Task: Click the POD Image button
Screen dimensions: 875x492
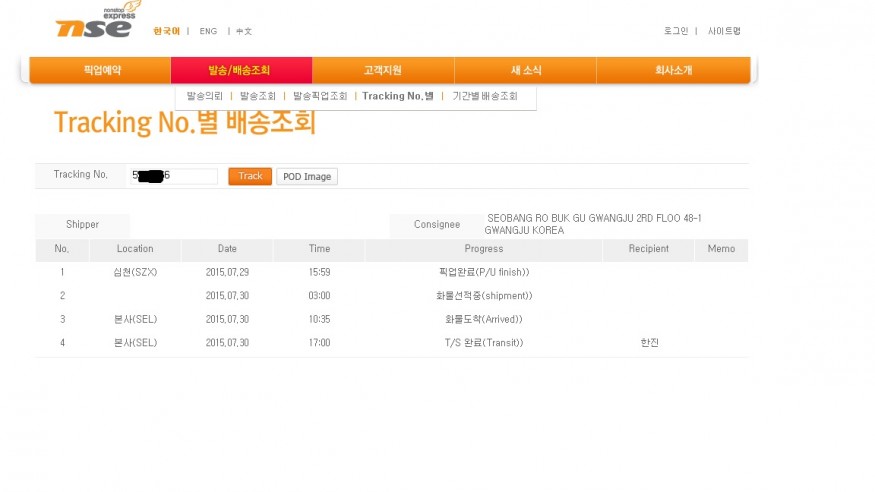Action: [x=307, y=176]
